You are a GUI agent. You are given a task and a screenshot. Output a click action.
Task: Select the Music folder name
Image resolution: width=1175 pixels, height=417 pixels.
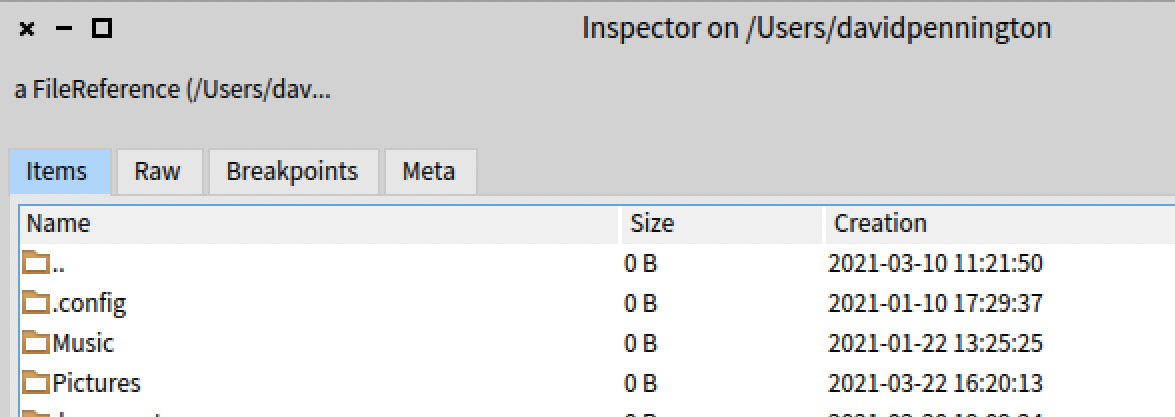pyautogui.click(x=83, y=343)
